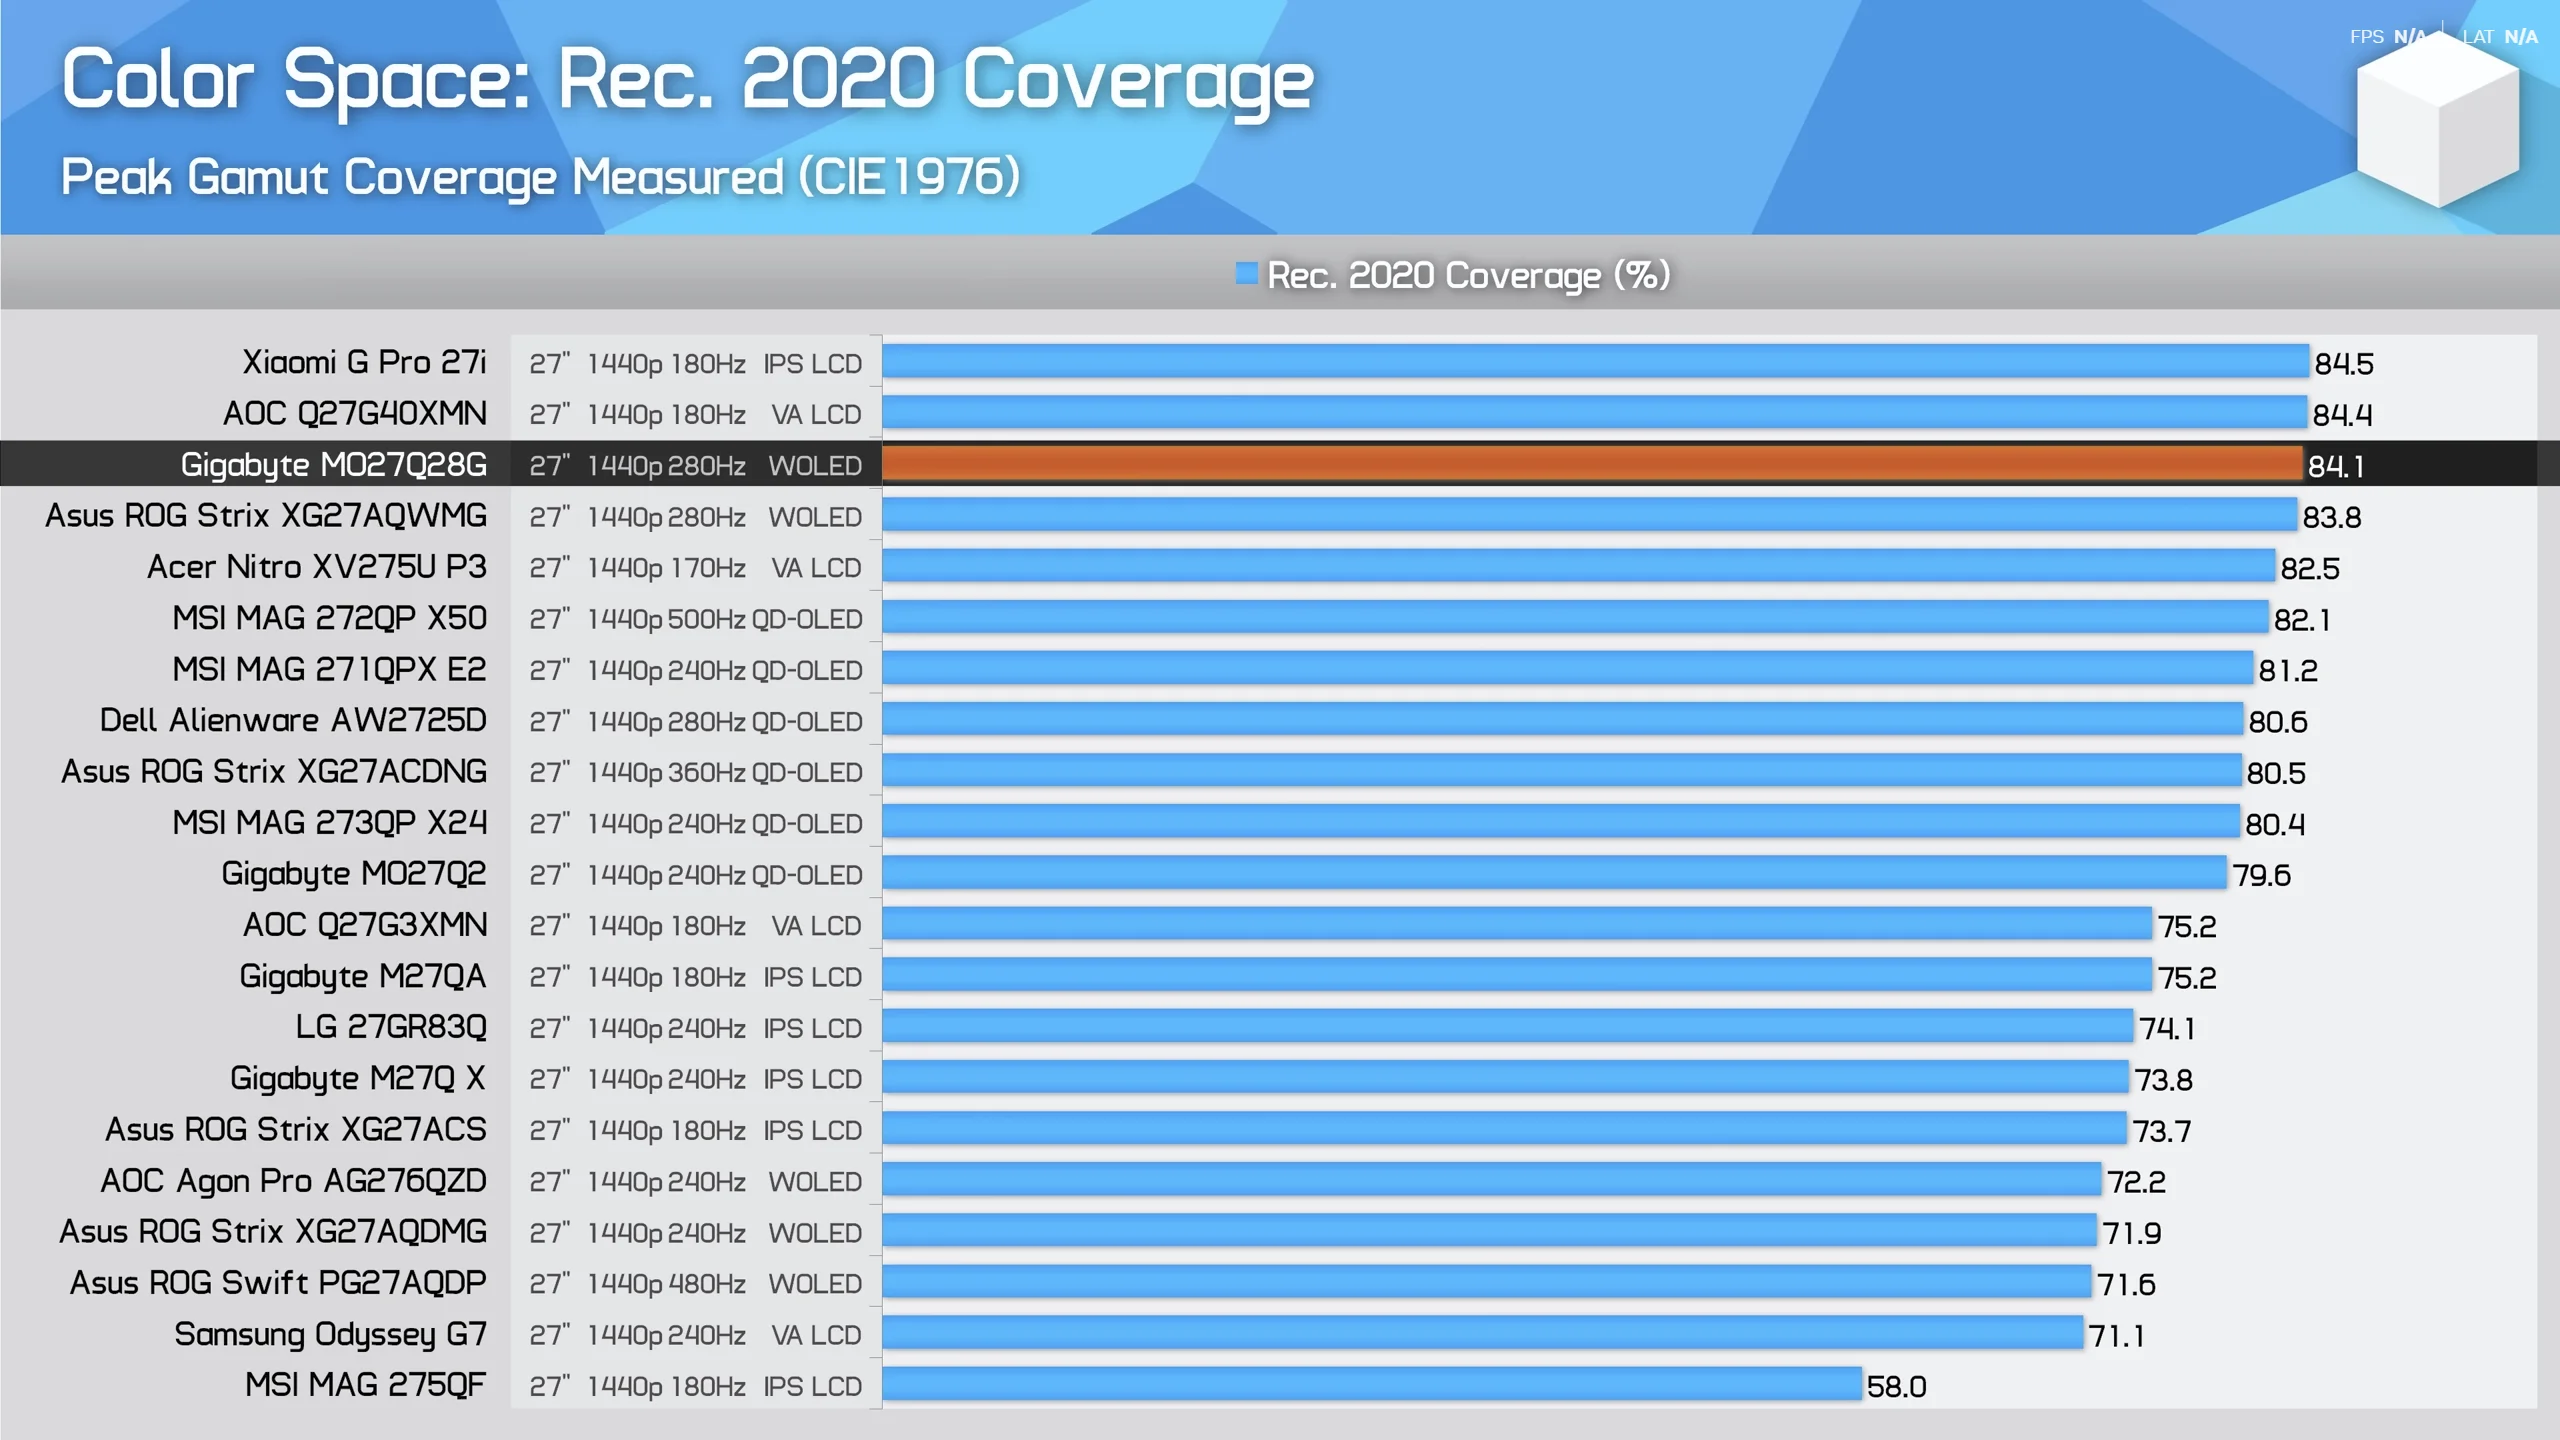The height and width of the screenshot is (1440, 2560).
Task: Select the MSI MAG 275QF label
Action: pos(365,1385)
